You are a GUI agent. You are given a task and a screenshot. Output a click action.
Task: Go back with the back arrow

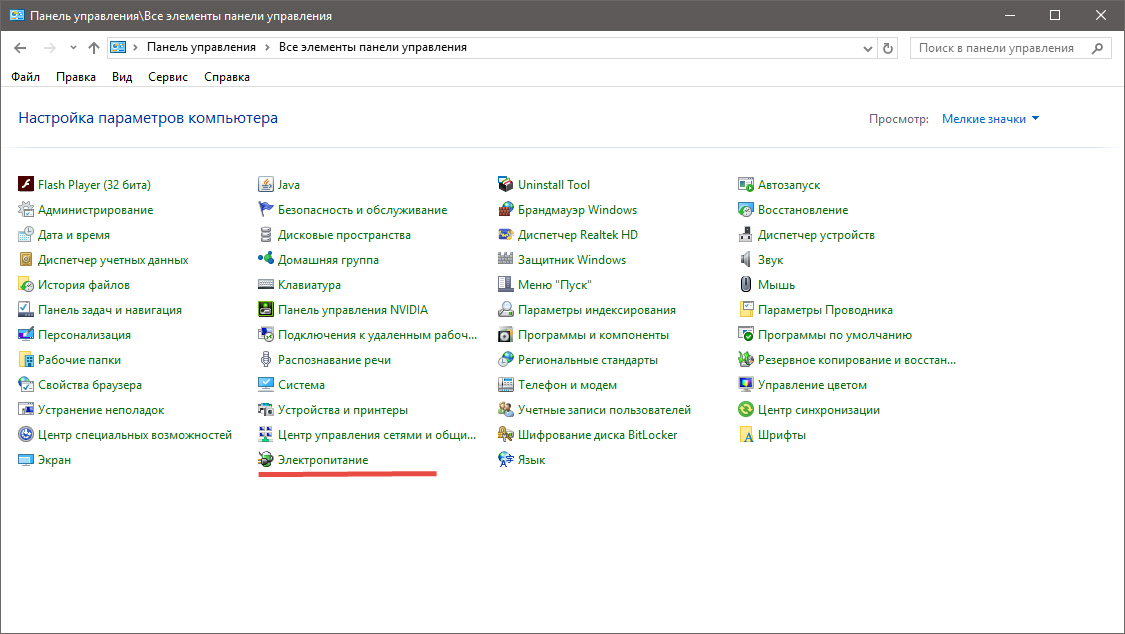pos(20,47)
